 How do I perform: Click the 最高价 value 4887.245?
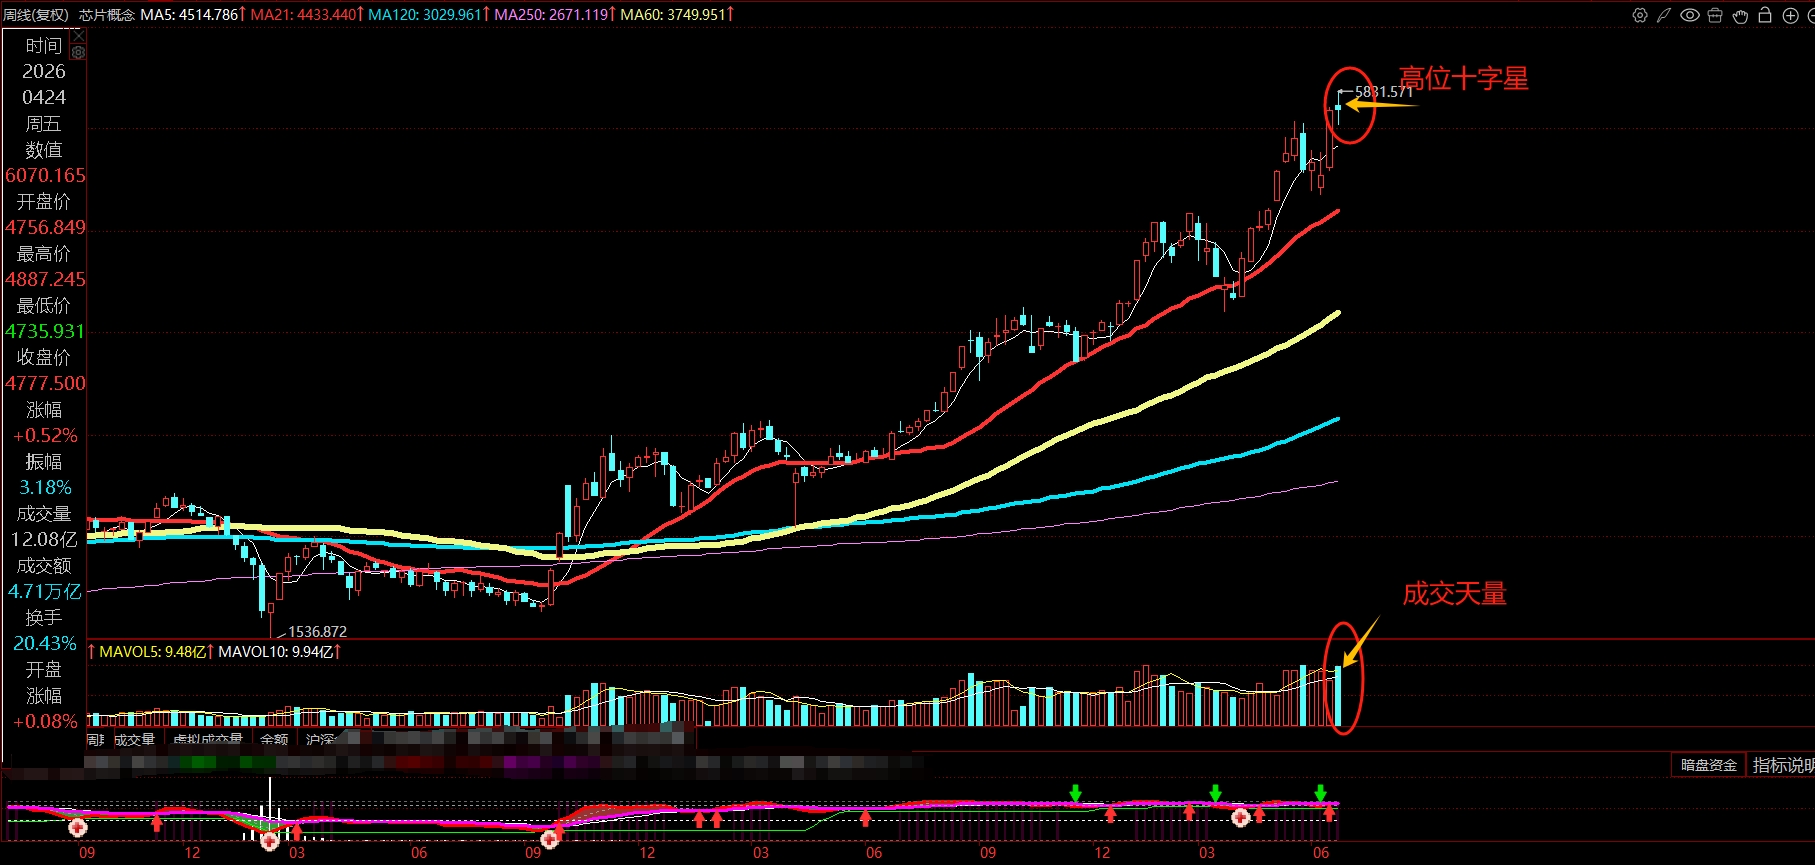click(45, 280)
